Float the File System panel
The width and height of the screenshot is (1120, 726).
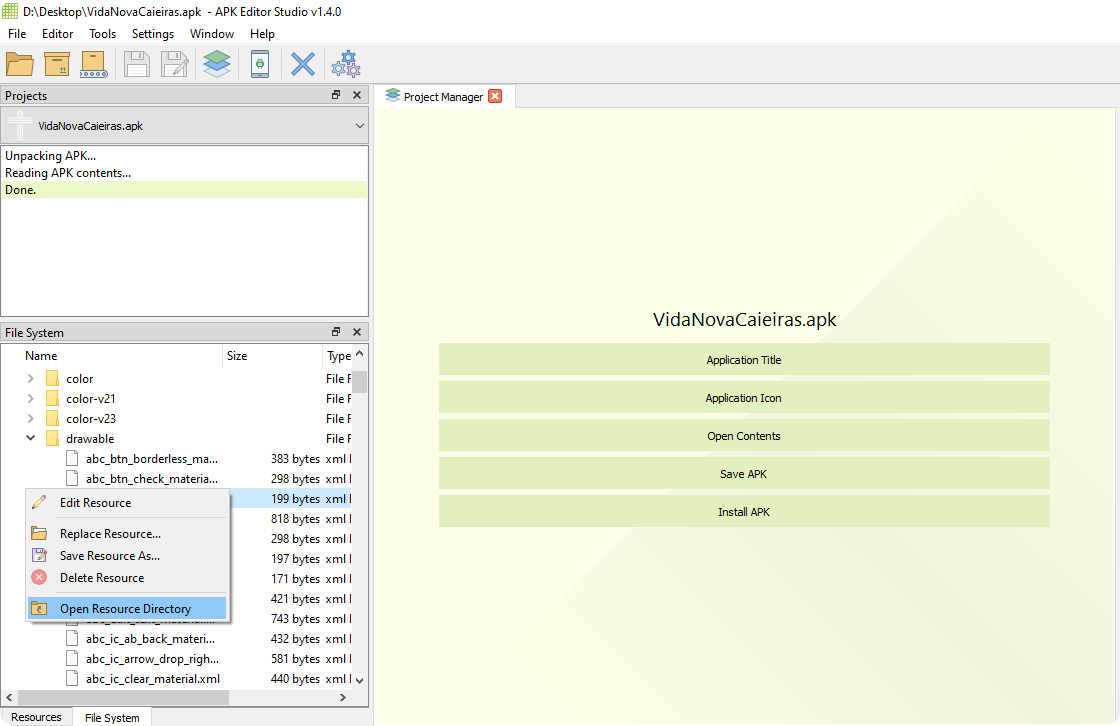click(x=336, y=333)
